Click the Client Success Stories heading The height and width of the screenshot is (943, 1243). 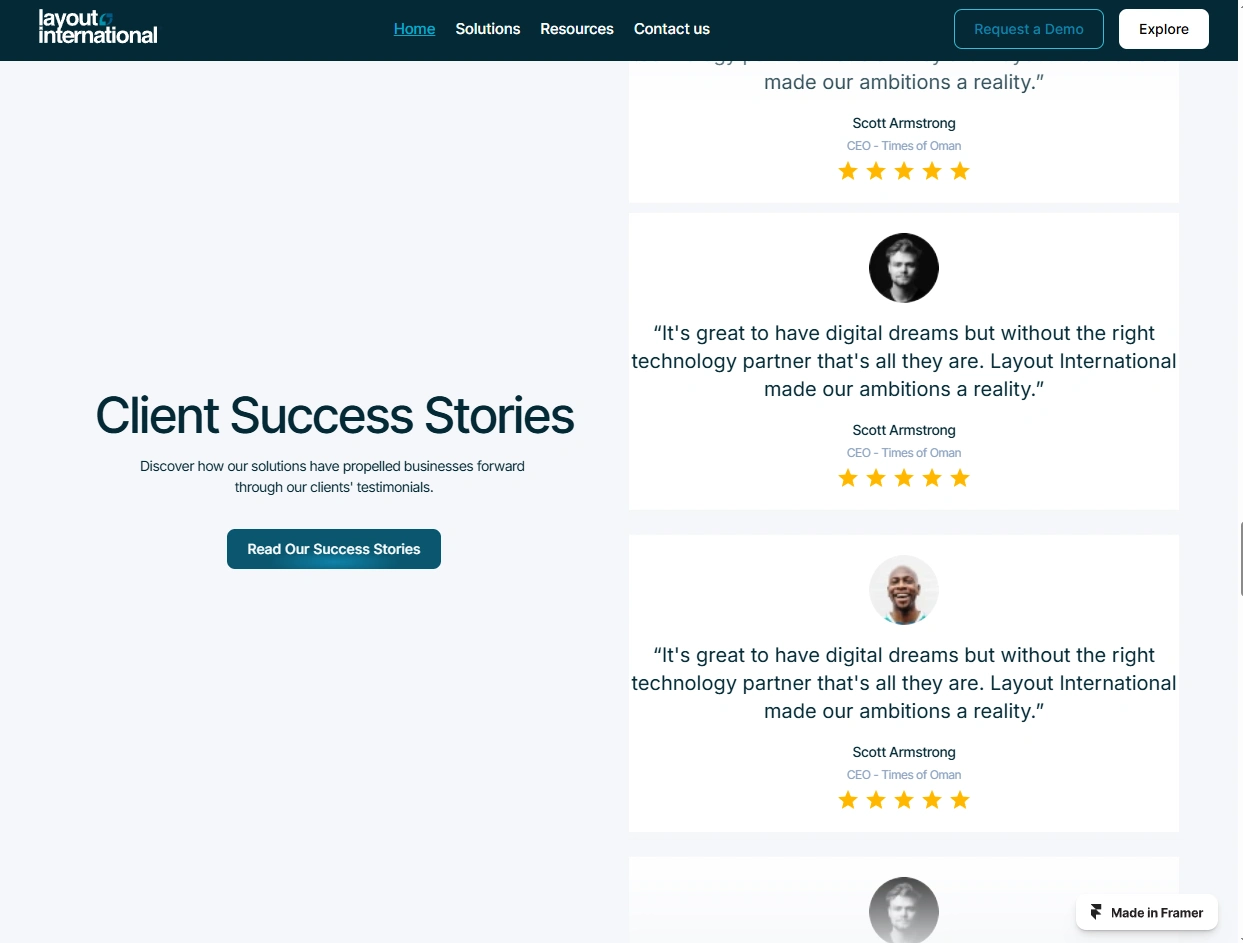[x=334, y=415]
